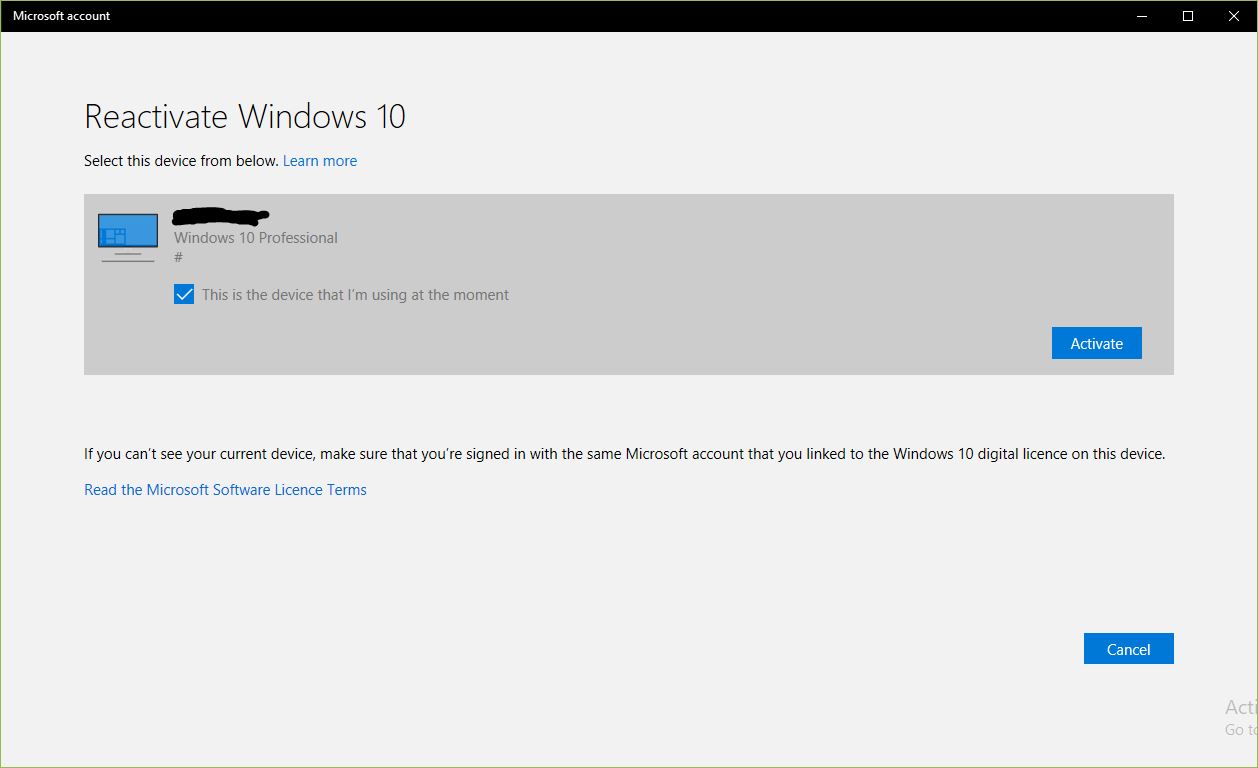Open the Learn more link
This screenshot has height=768, width=1258.
[x=320, y=161]
